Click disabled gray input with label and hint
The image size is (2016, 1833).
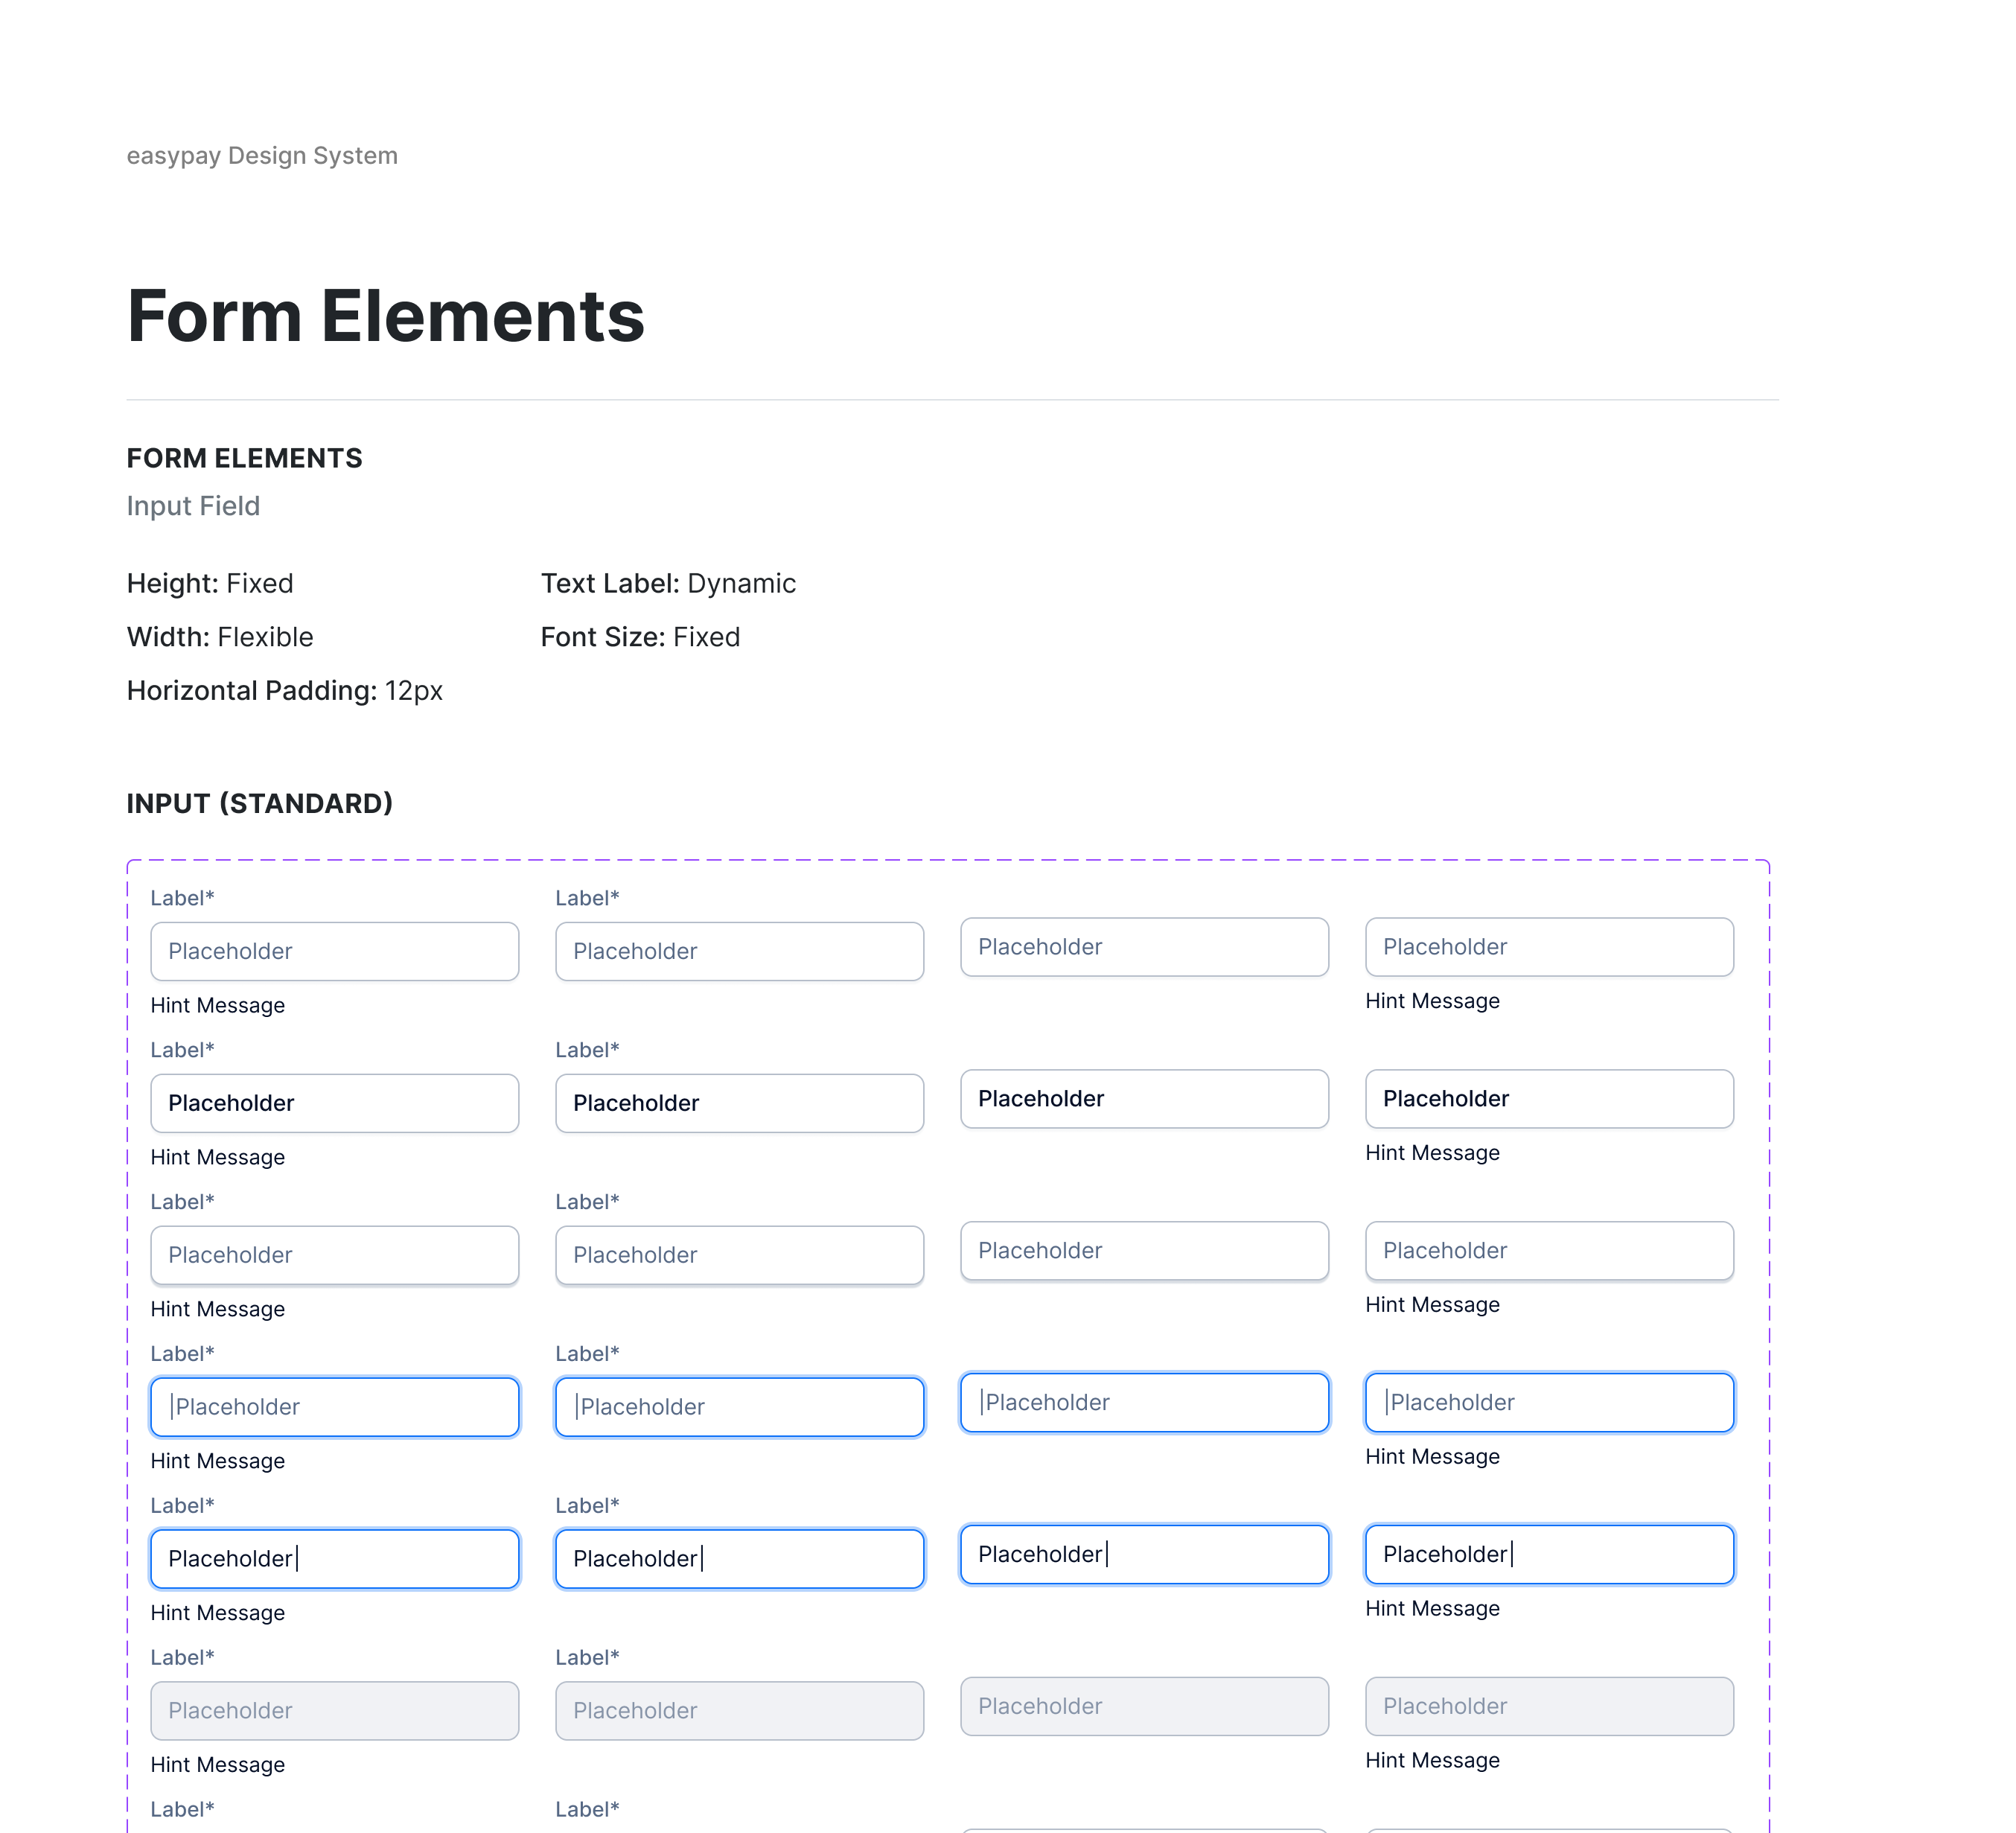[334, 1711]
